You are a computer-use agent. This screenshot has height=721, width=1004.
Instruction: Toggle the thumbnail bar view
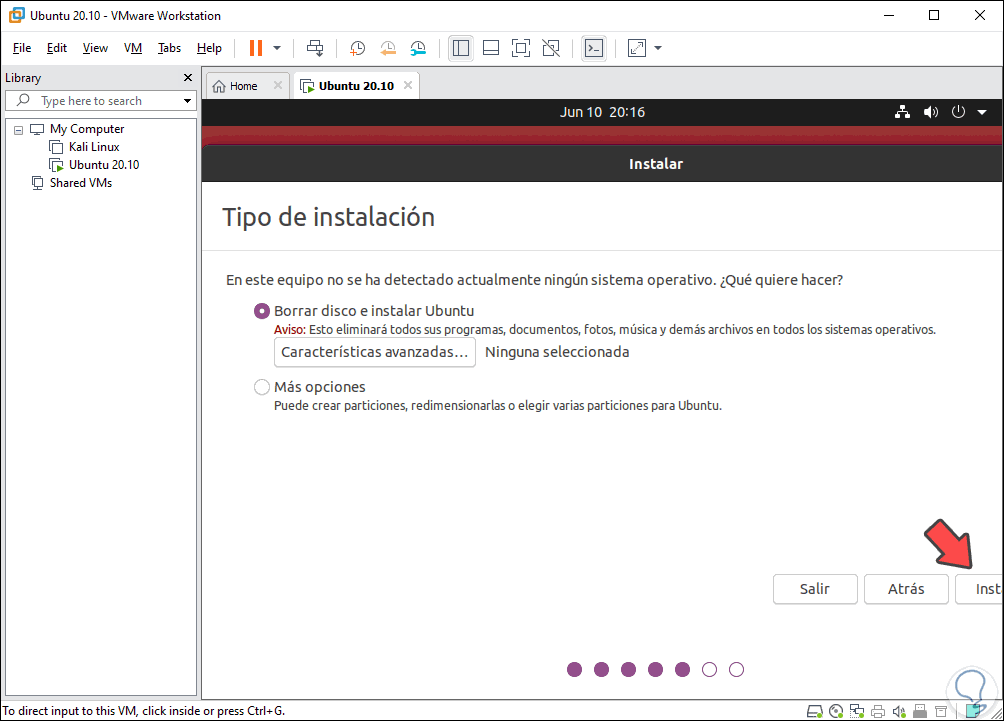point(491,48)
